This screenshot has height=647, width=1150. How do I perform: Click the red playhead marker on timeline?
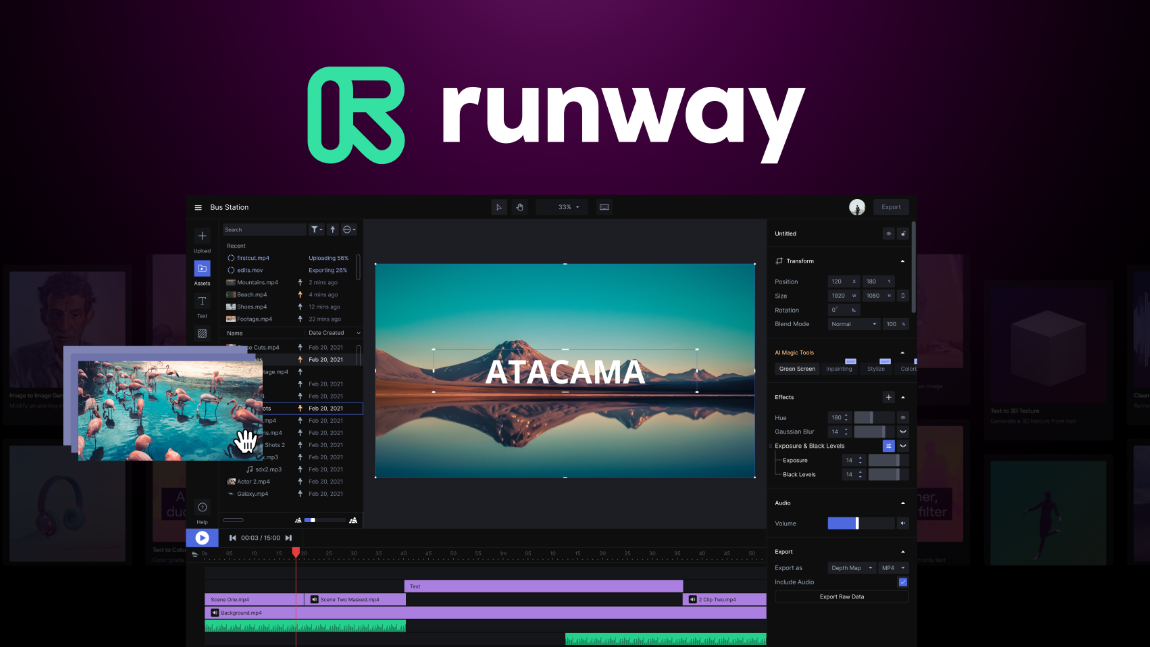pyautogui.click(x=296, y=552)
